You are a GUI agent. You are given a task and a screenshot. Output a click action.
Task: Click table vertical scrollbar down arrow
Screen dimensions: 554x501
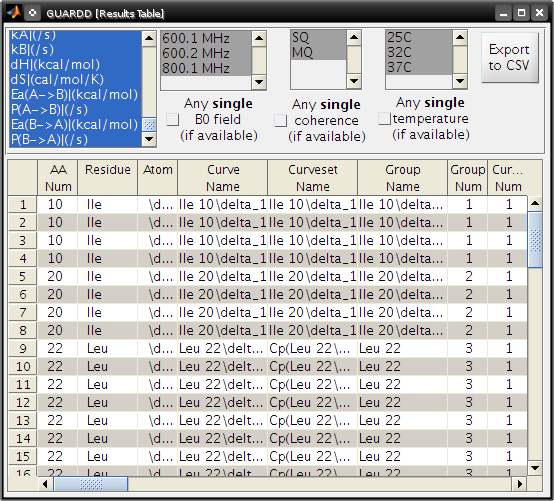click(x=535, y=468)
